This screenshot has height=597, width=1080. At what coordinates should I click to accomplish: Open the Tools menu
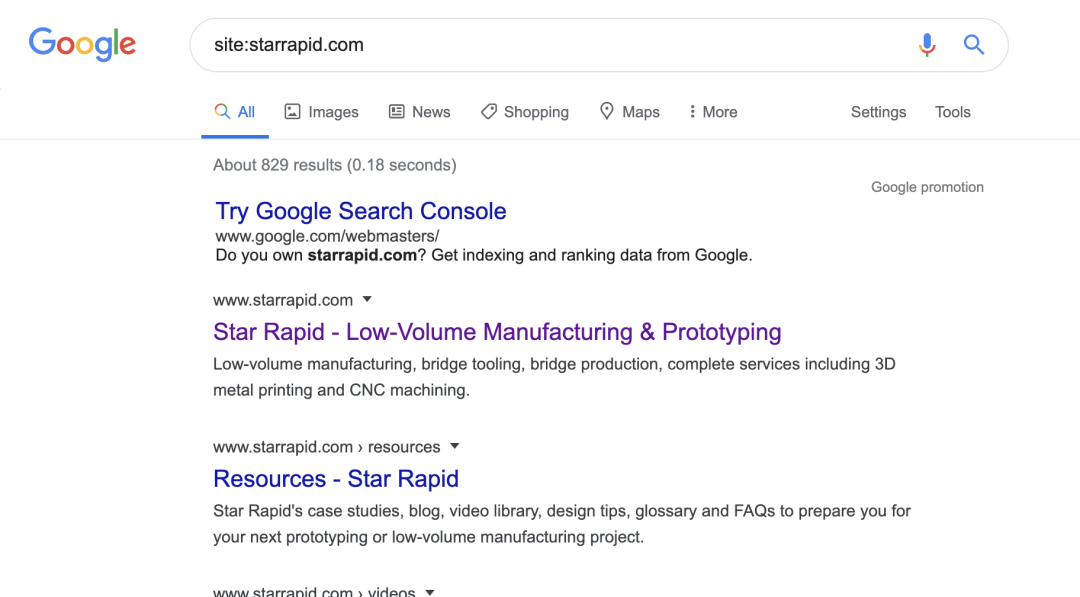(x=952, y=112)
